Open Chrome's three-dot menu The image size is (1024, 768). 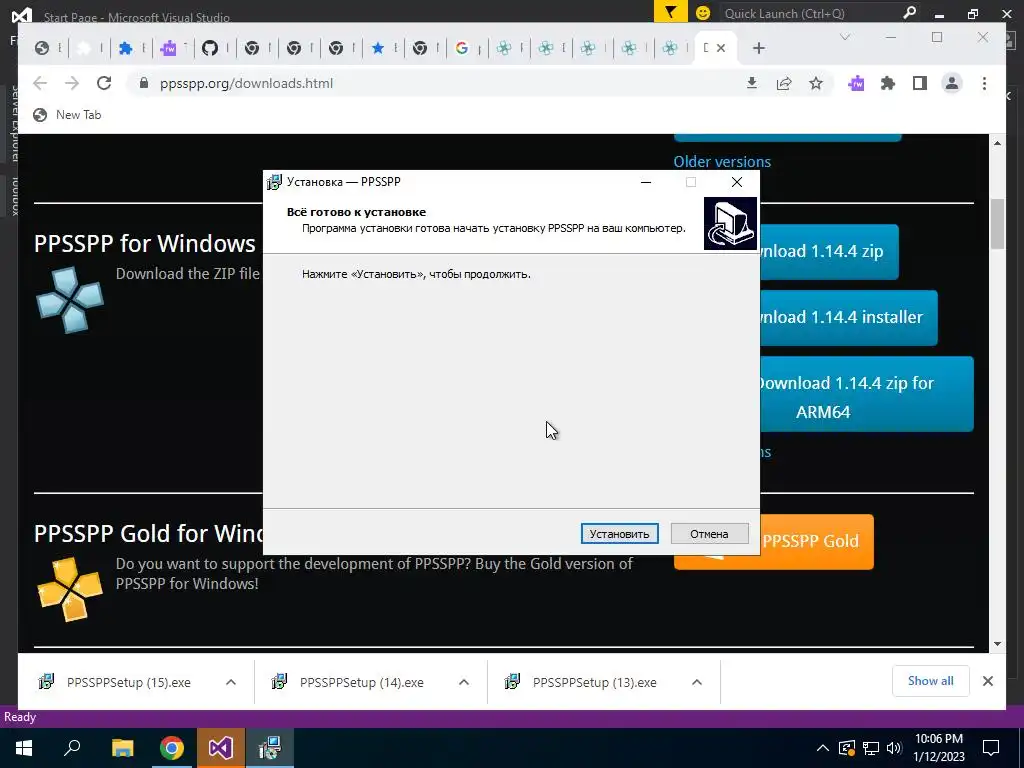[984, 83]
